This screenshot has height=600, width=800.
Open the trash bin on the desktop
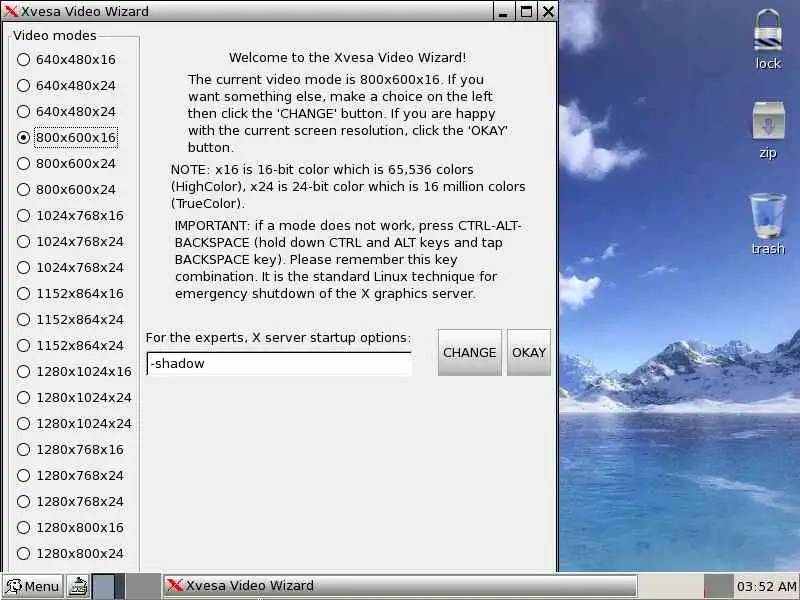click(768, 223)
